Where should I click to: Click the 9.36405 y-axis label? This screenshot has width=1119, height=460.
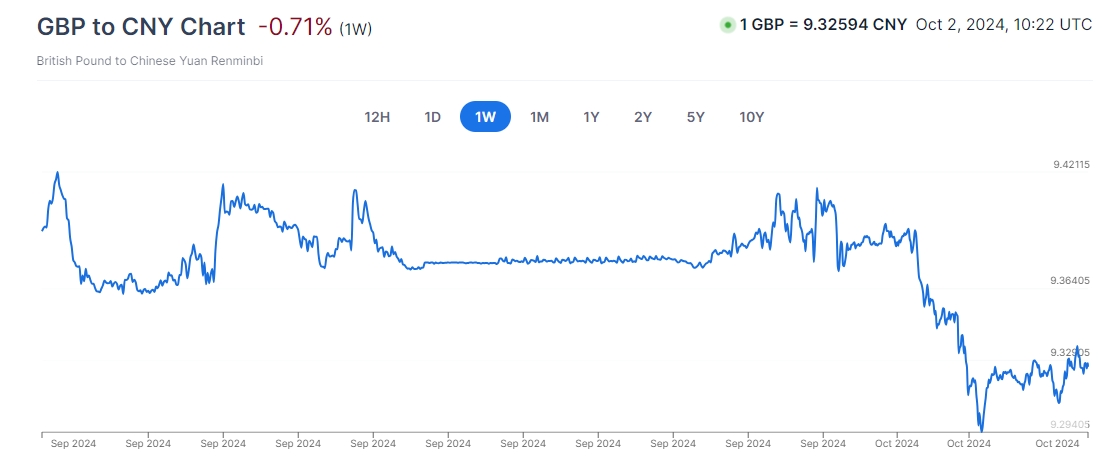coord(1070,281)
